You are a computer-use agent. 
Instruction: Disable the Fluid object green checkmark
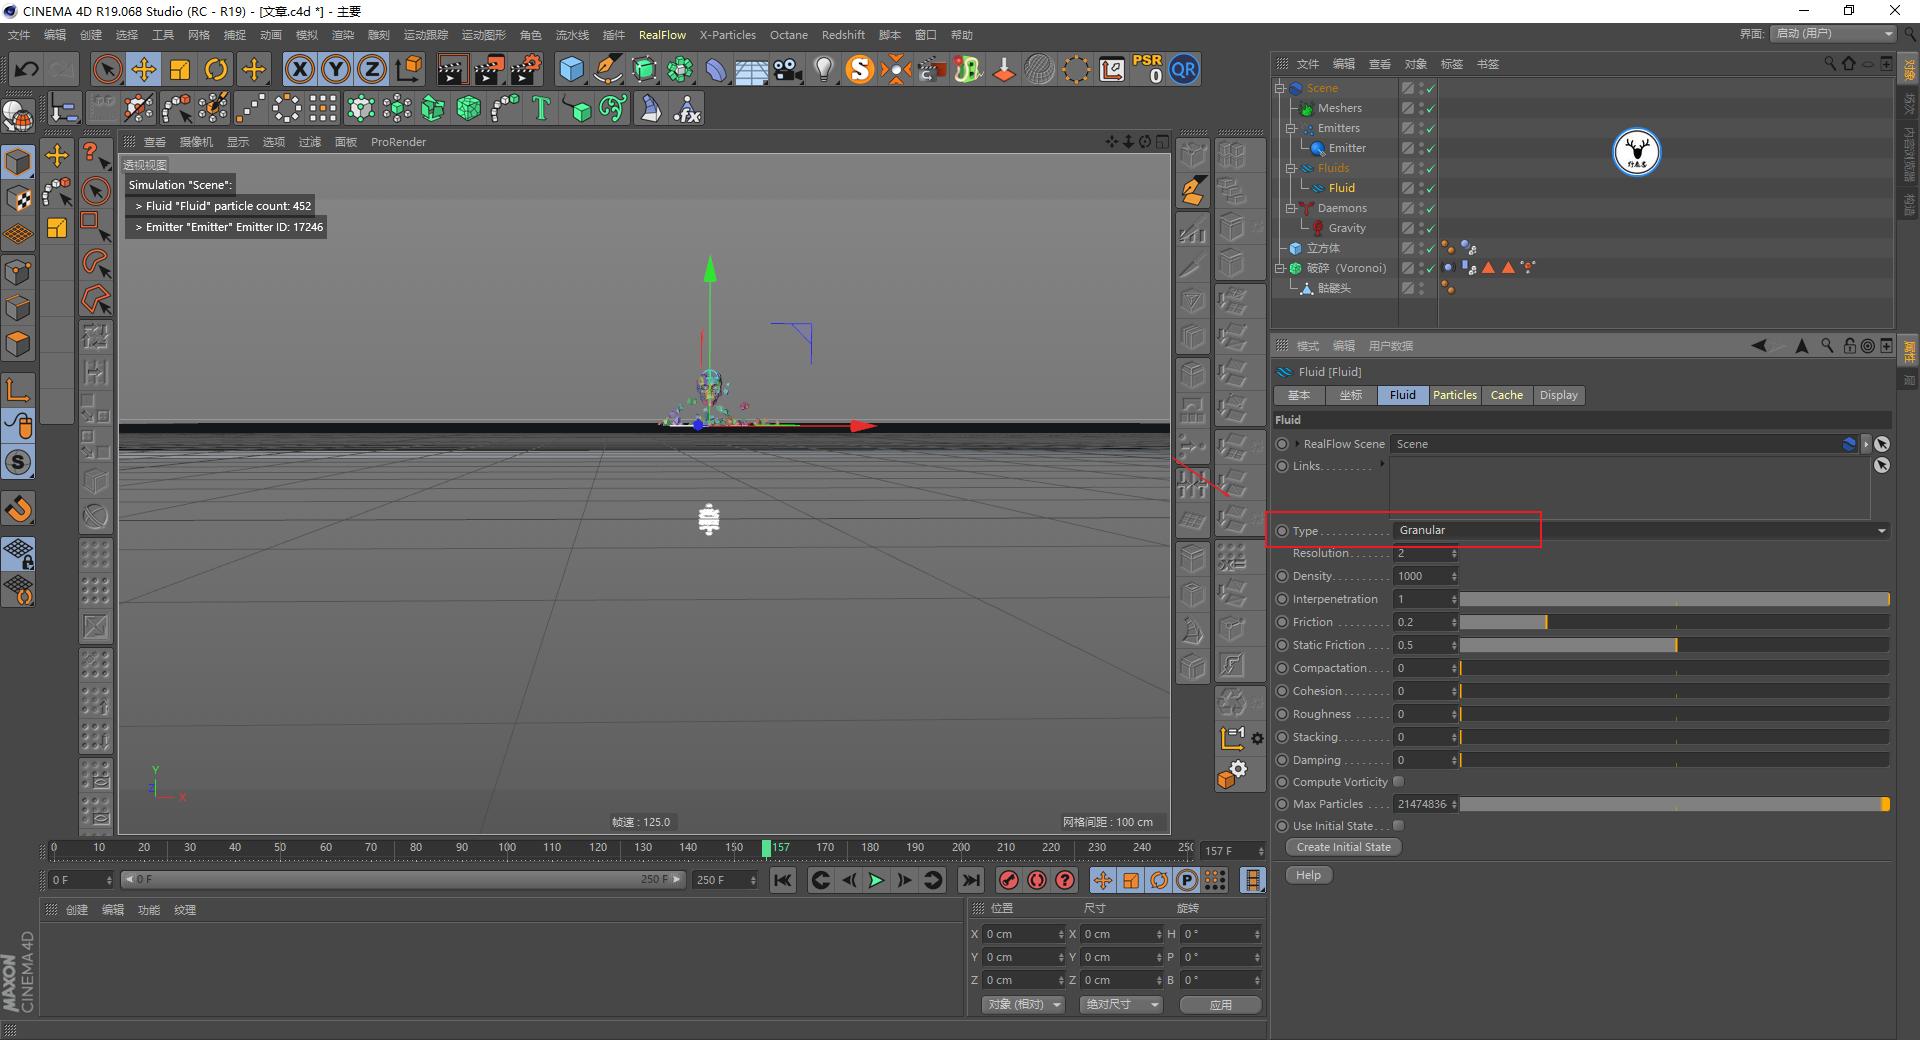click(1430, 188)
